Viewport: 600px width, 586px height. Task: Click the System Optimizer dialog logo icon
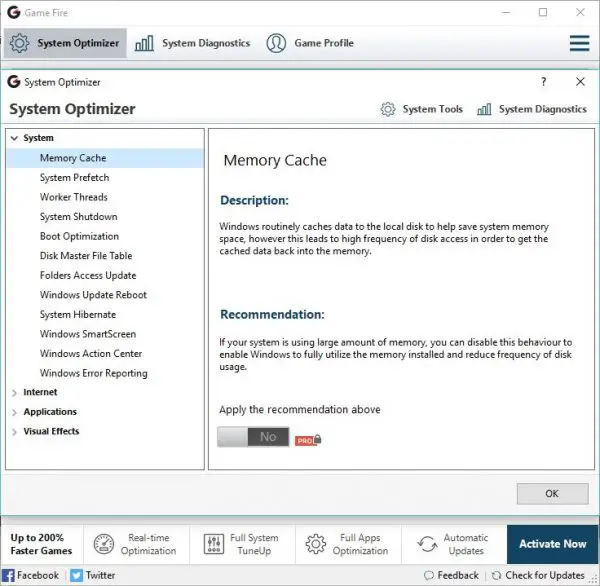click(x=14, y=82)
